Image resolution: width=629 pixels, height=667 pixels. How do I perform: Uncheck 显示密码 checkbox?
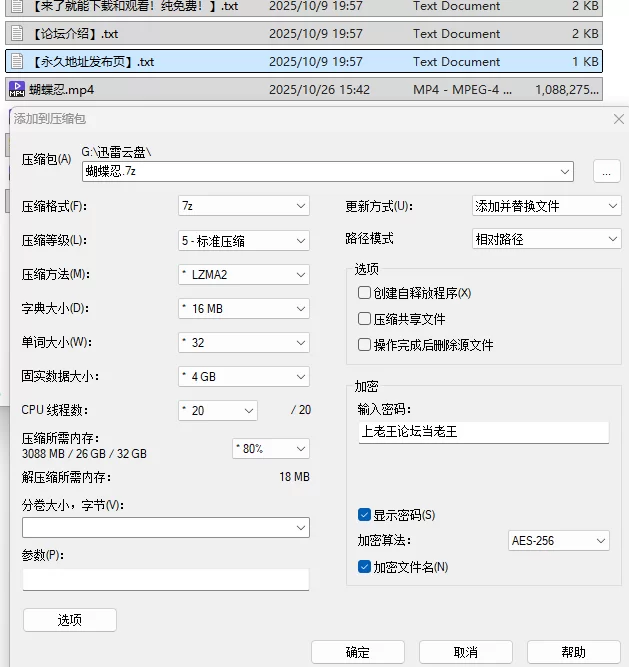point(365,515)
